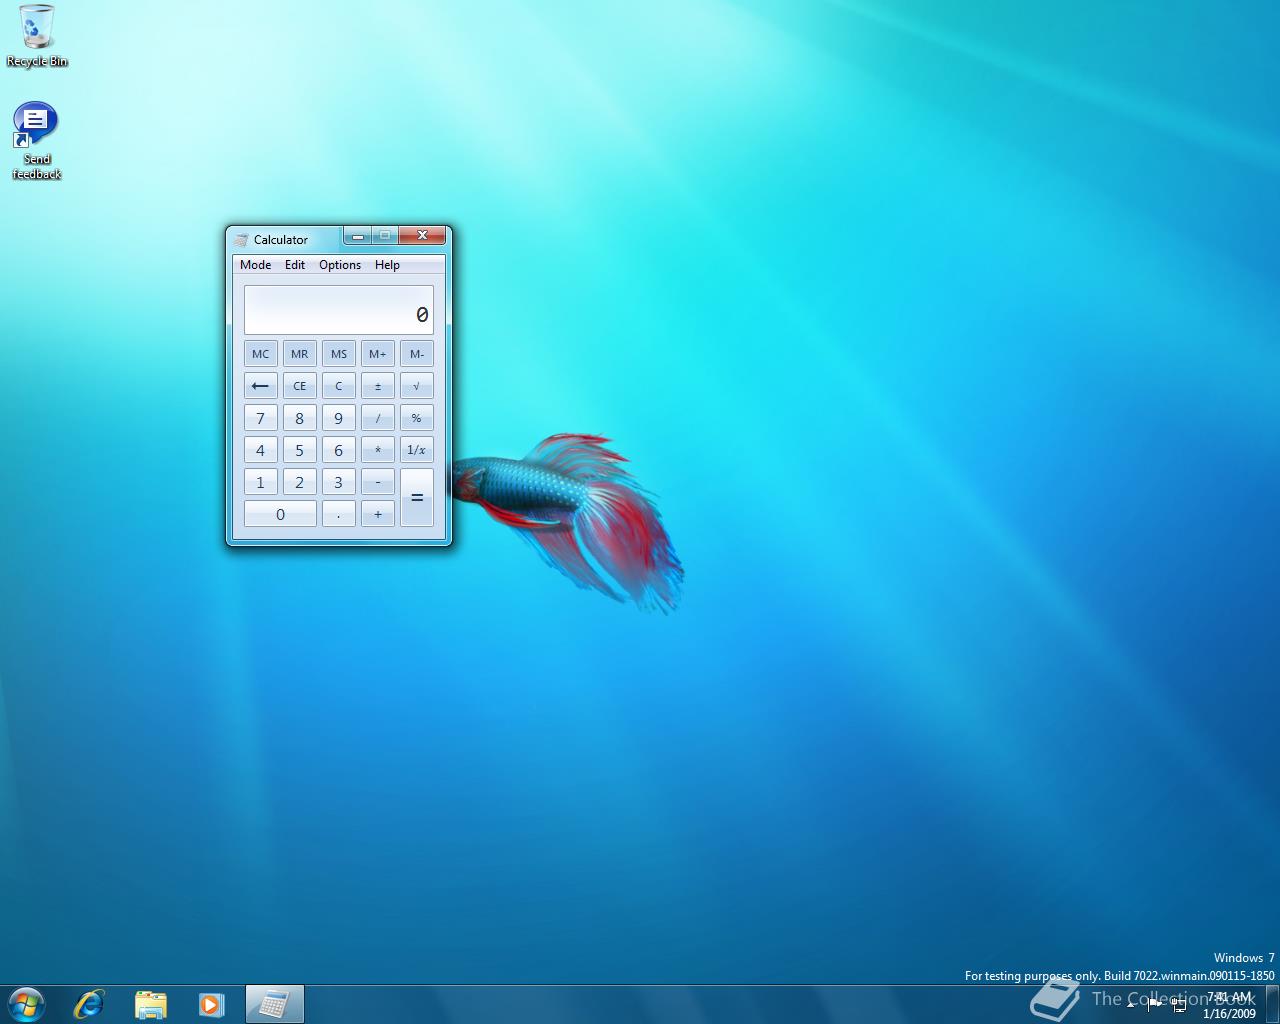Open the Mode menu in Calculator
This screenshot has height=1024, width=1280.
click(x=255, y=265)
